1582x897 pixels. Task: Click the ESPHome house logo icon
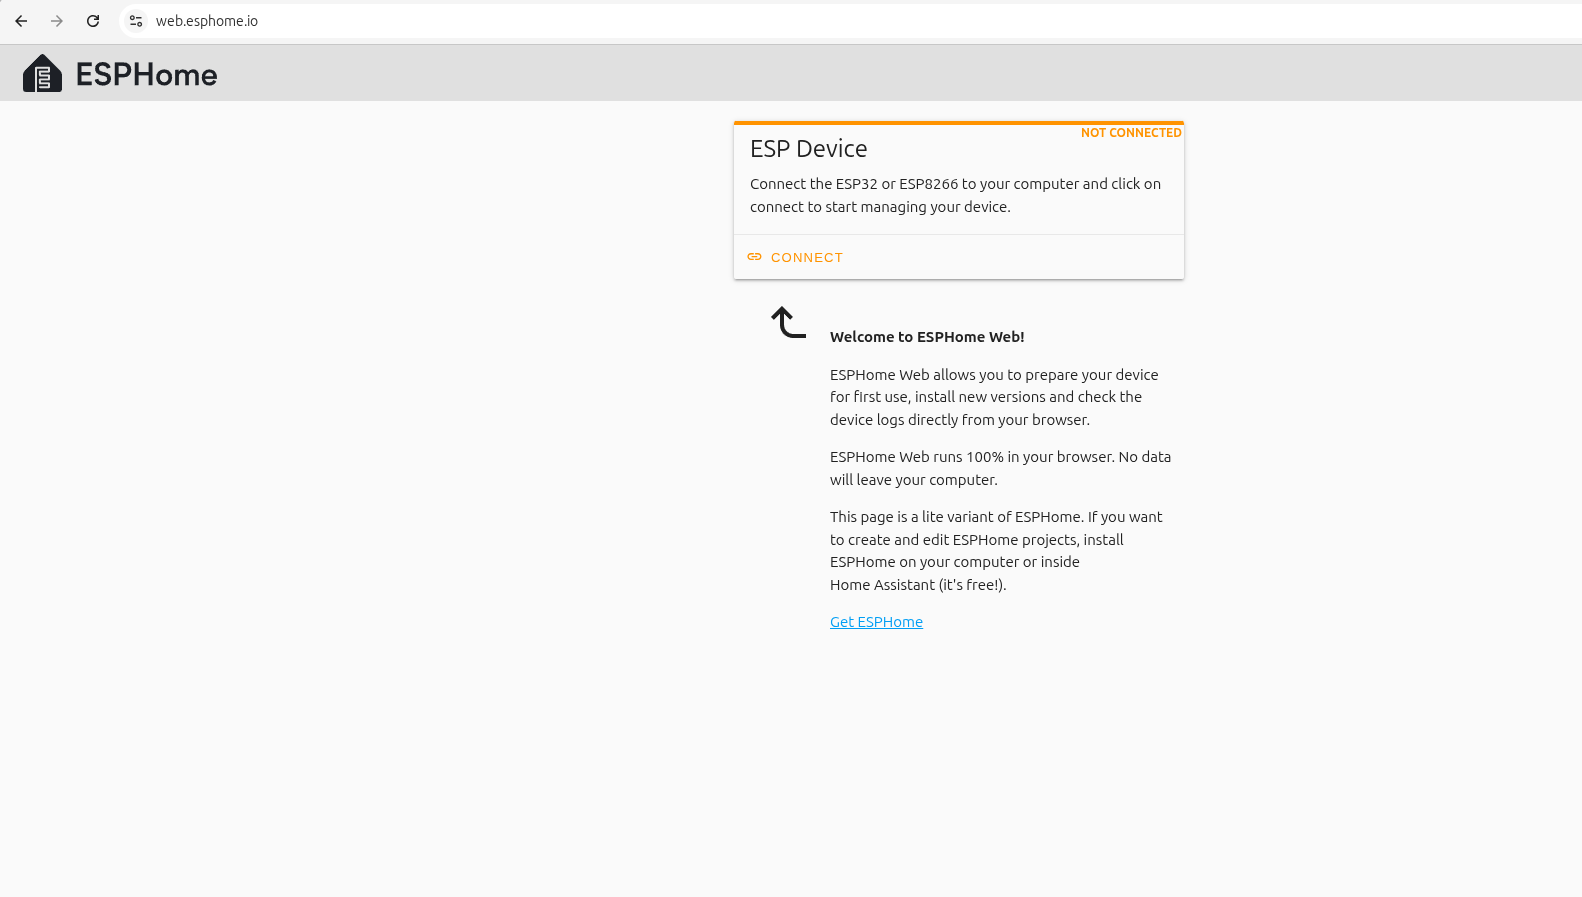pos(42,74)
